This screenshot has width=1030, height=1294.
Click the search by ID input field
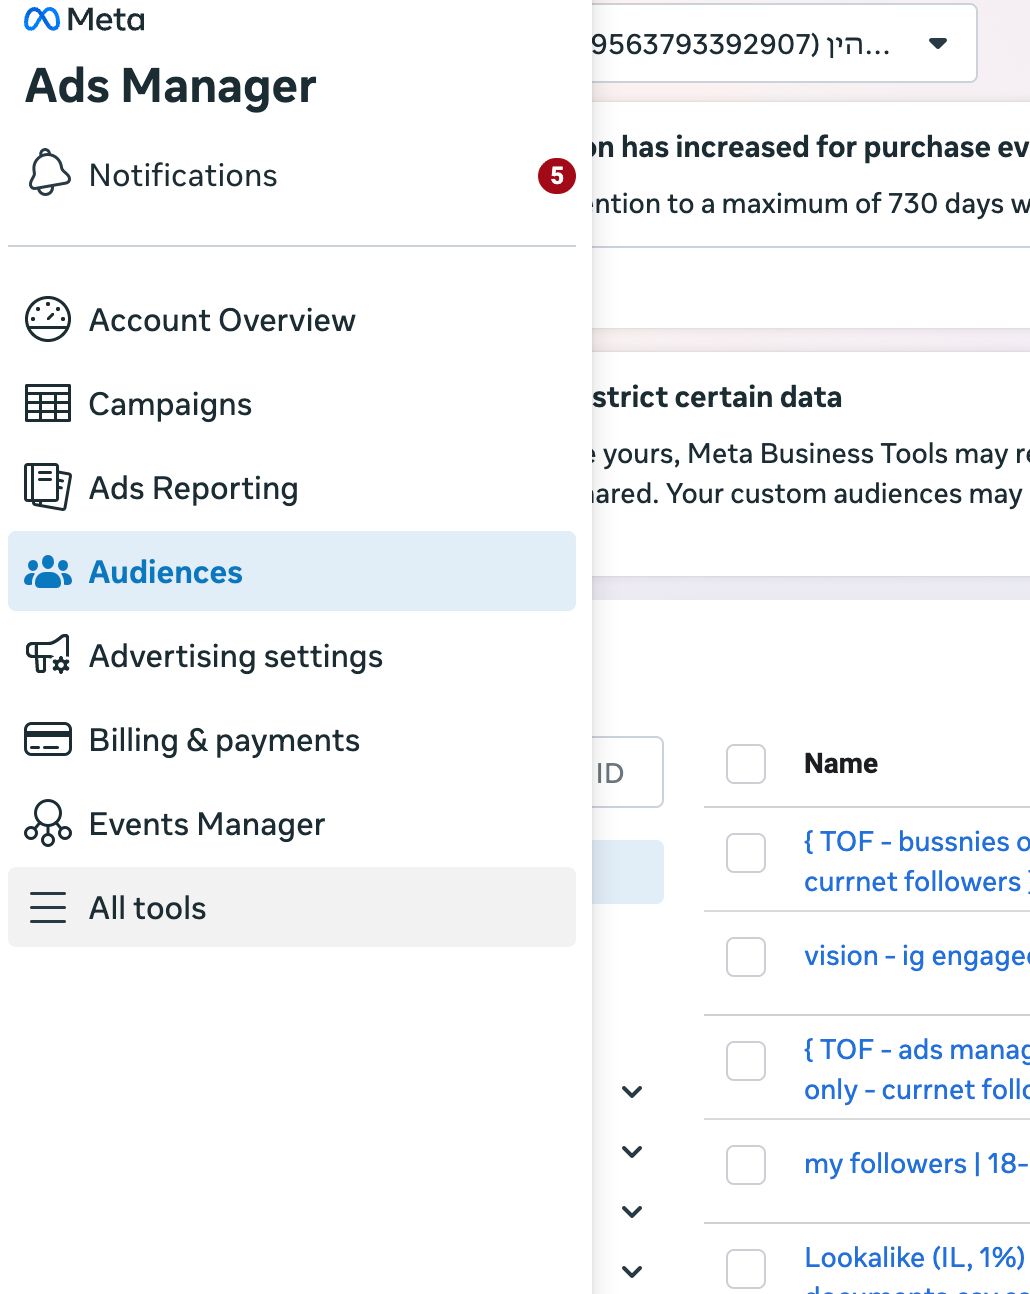coord(627,772)
